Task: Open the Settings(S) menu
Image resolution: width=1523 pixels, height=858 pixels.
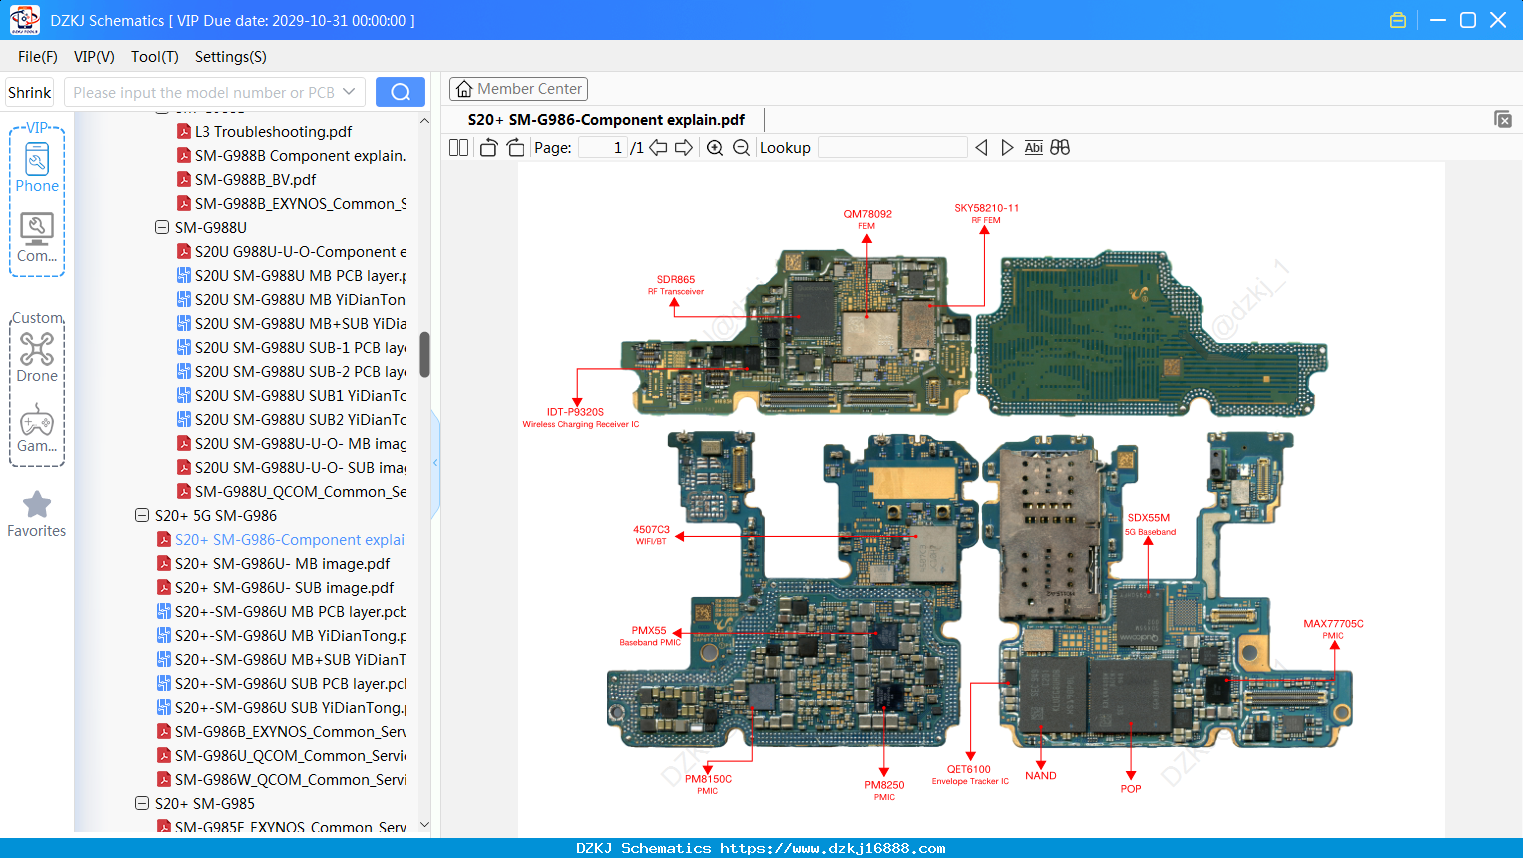Action: 231,57
